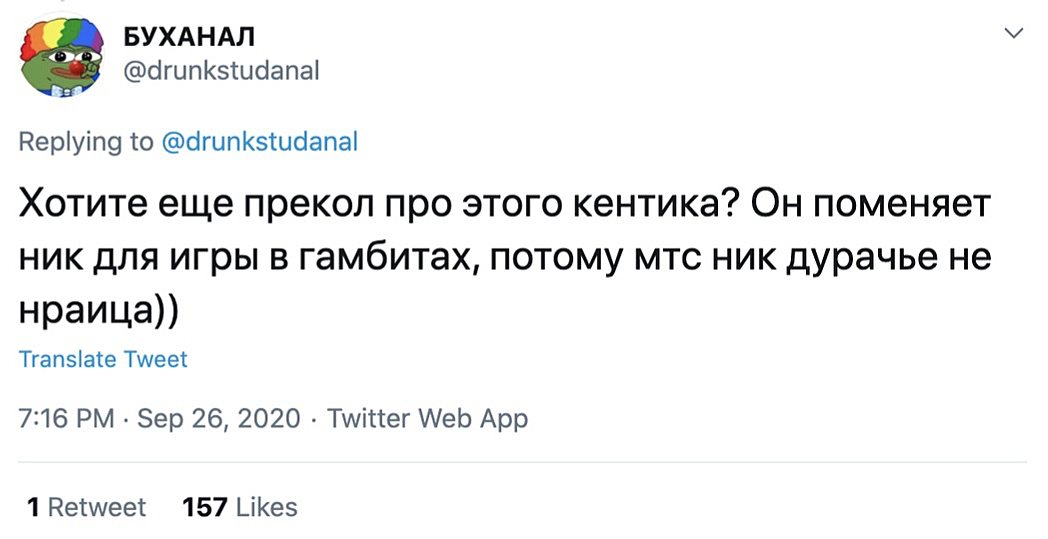Click the Translate Tweet link
Screen dimensions: 1048x539
click(103, 359)
